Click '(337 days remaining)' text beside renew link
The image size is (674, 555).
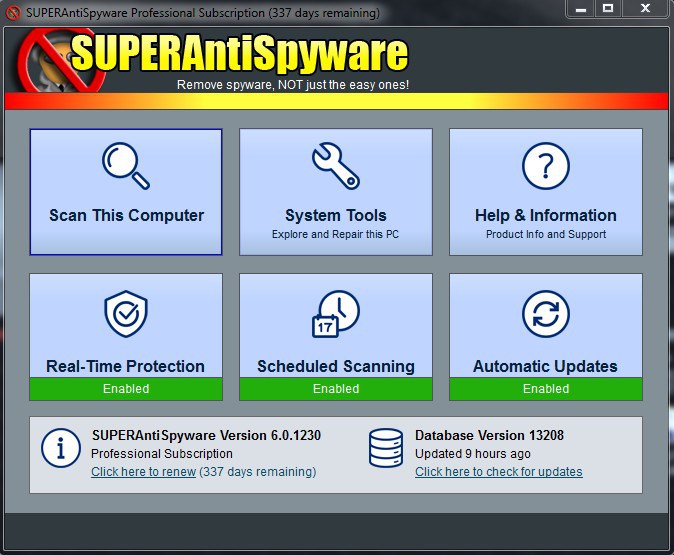(x=258, y=472)
